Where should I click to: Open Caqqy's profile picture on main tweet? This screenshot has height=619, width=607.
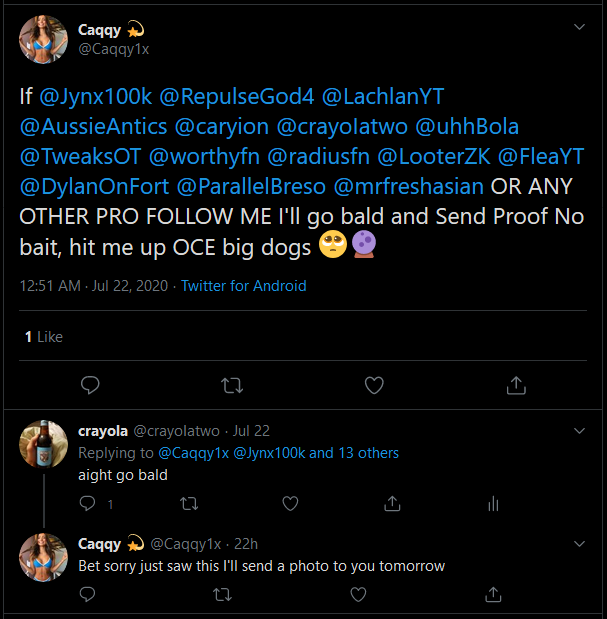[x=44, y=39]
